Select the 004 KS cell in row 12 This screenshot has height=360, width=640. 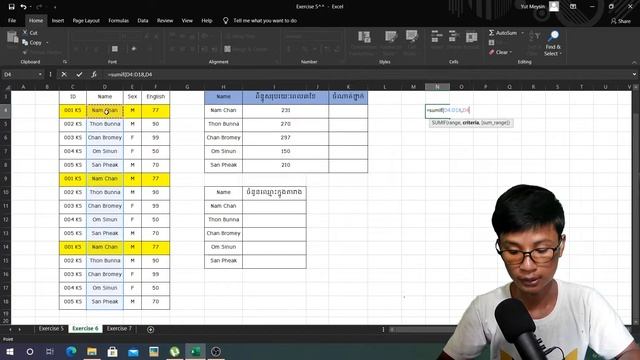click(x=73, y=220)
